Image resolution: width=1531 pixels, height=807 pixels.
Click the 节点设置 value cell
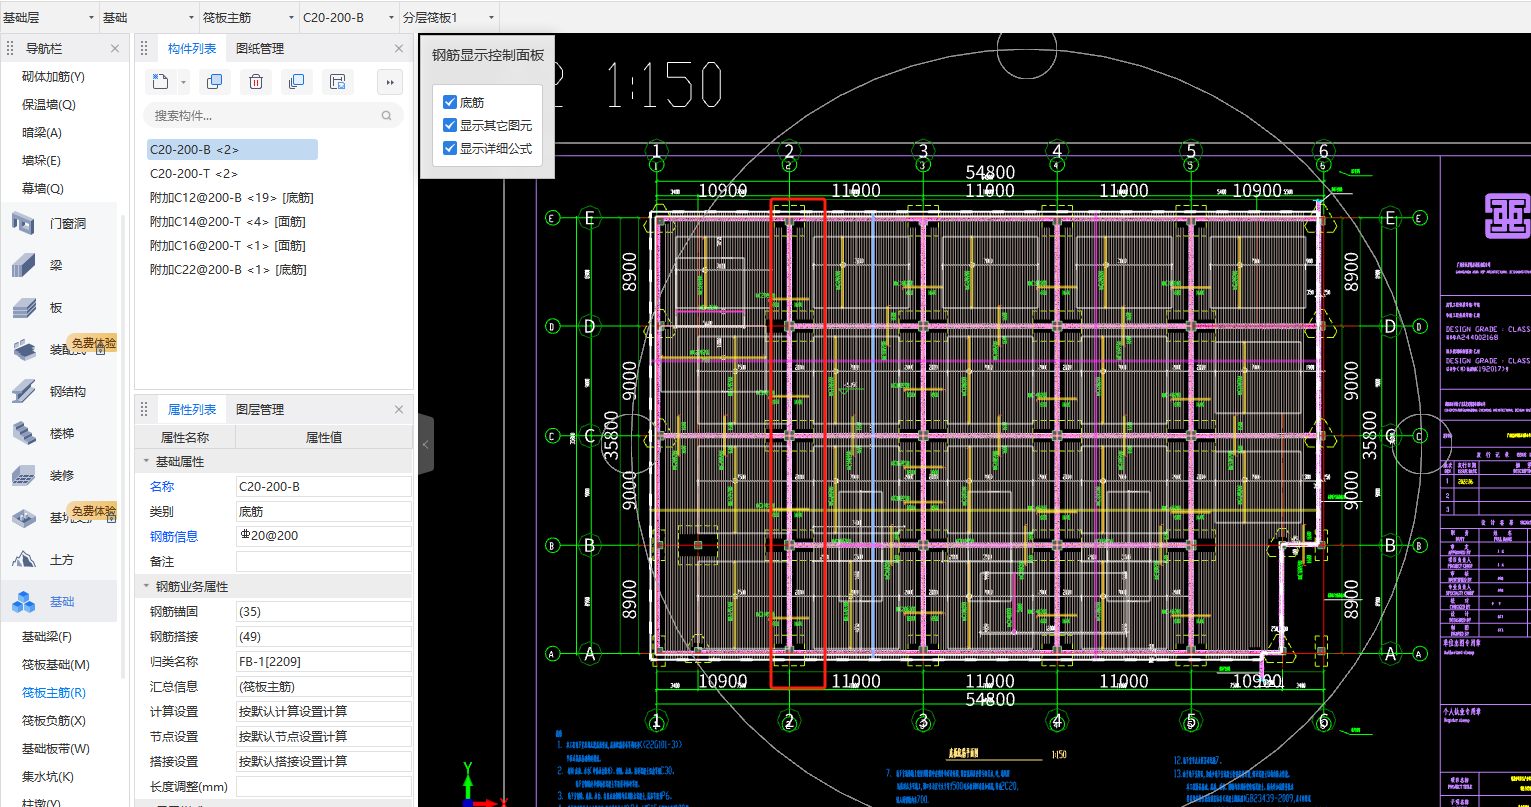(324, 736)
